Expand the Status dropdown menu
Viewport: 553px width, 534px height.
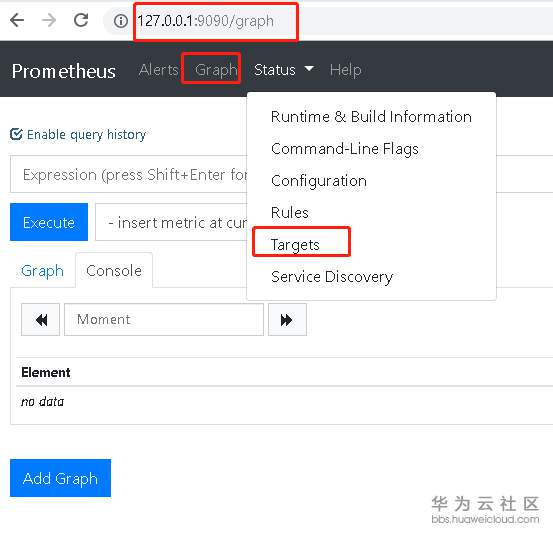point(283,69)
